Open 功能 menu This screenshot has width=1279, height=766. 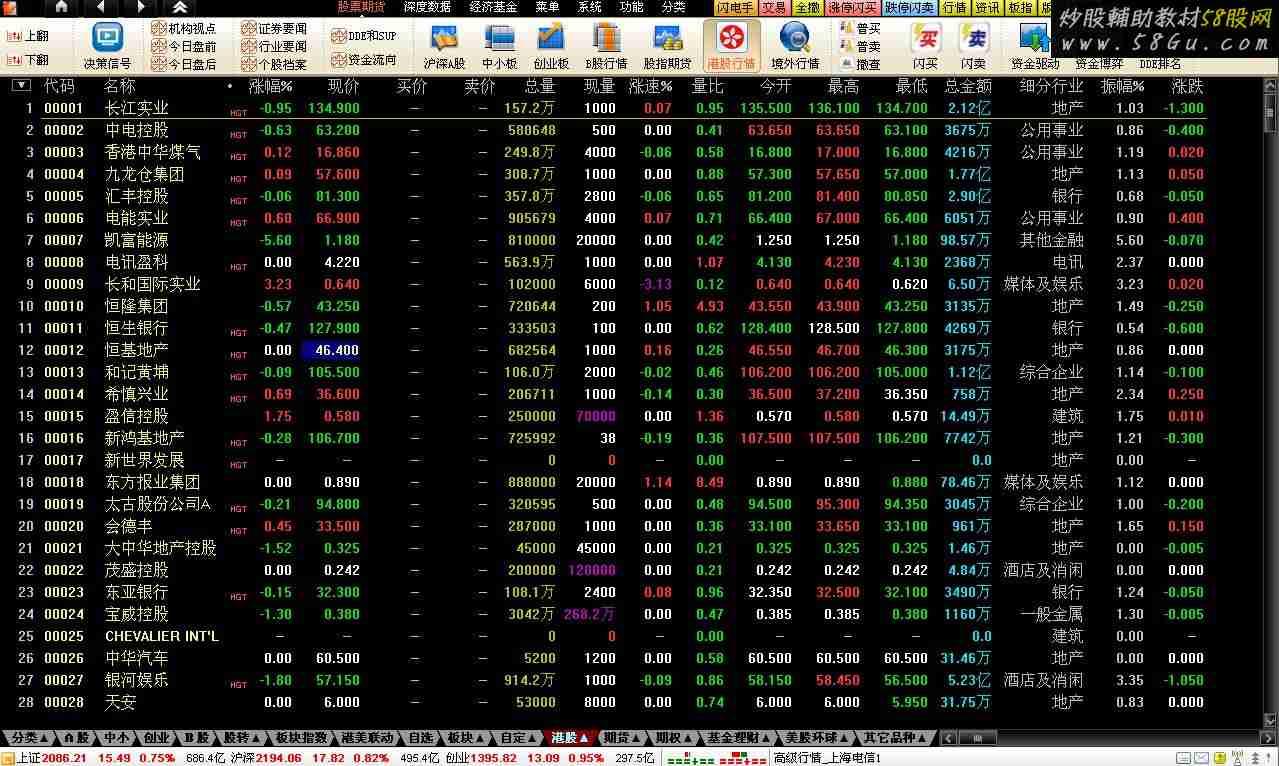coord(632,7)
